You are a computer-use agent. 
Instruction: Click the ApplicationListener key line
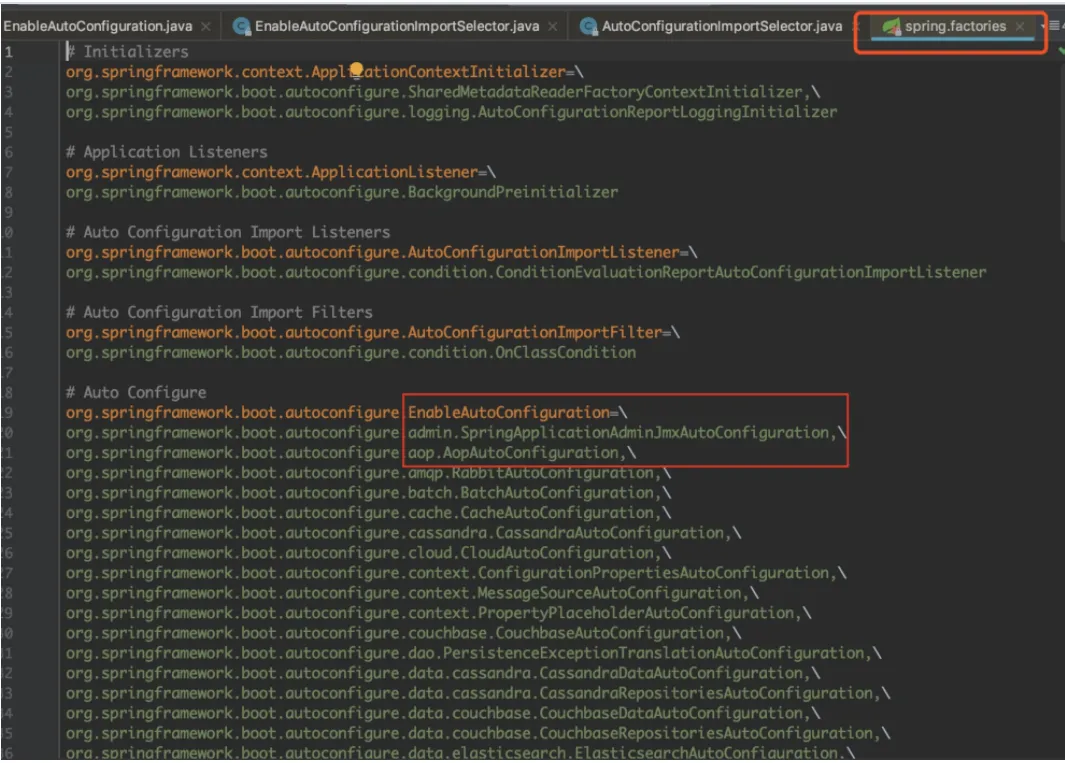(281, 172)
